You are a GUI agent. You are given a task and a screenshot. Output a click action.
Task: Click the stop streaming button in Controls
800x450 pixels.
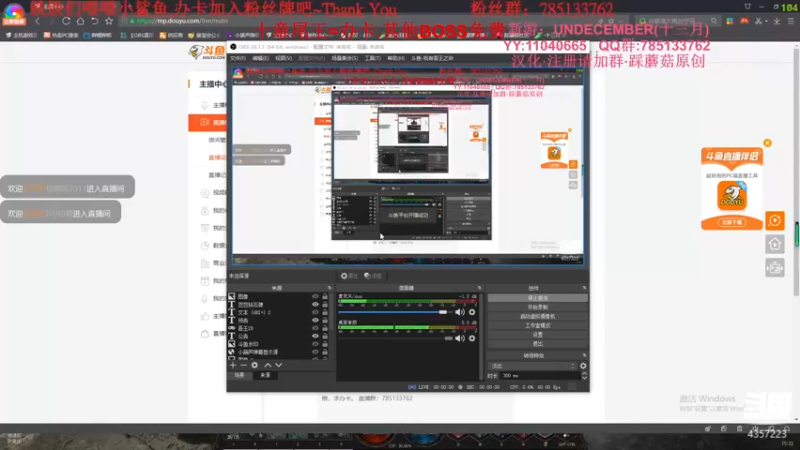click(538, 298)
